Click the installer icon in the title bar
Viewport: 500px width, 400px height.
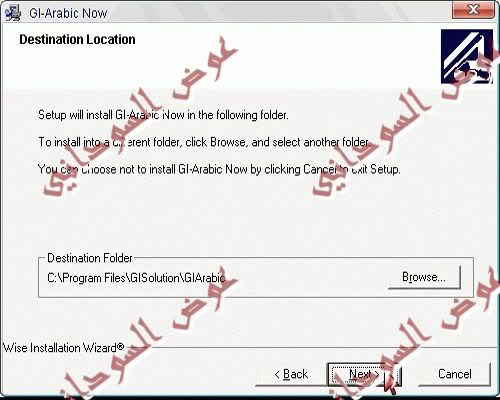click(13, 13)
